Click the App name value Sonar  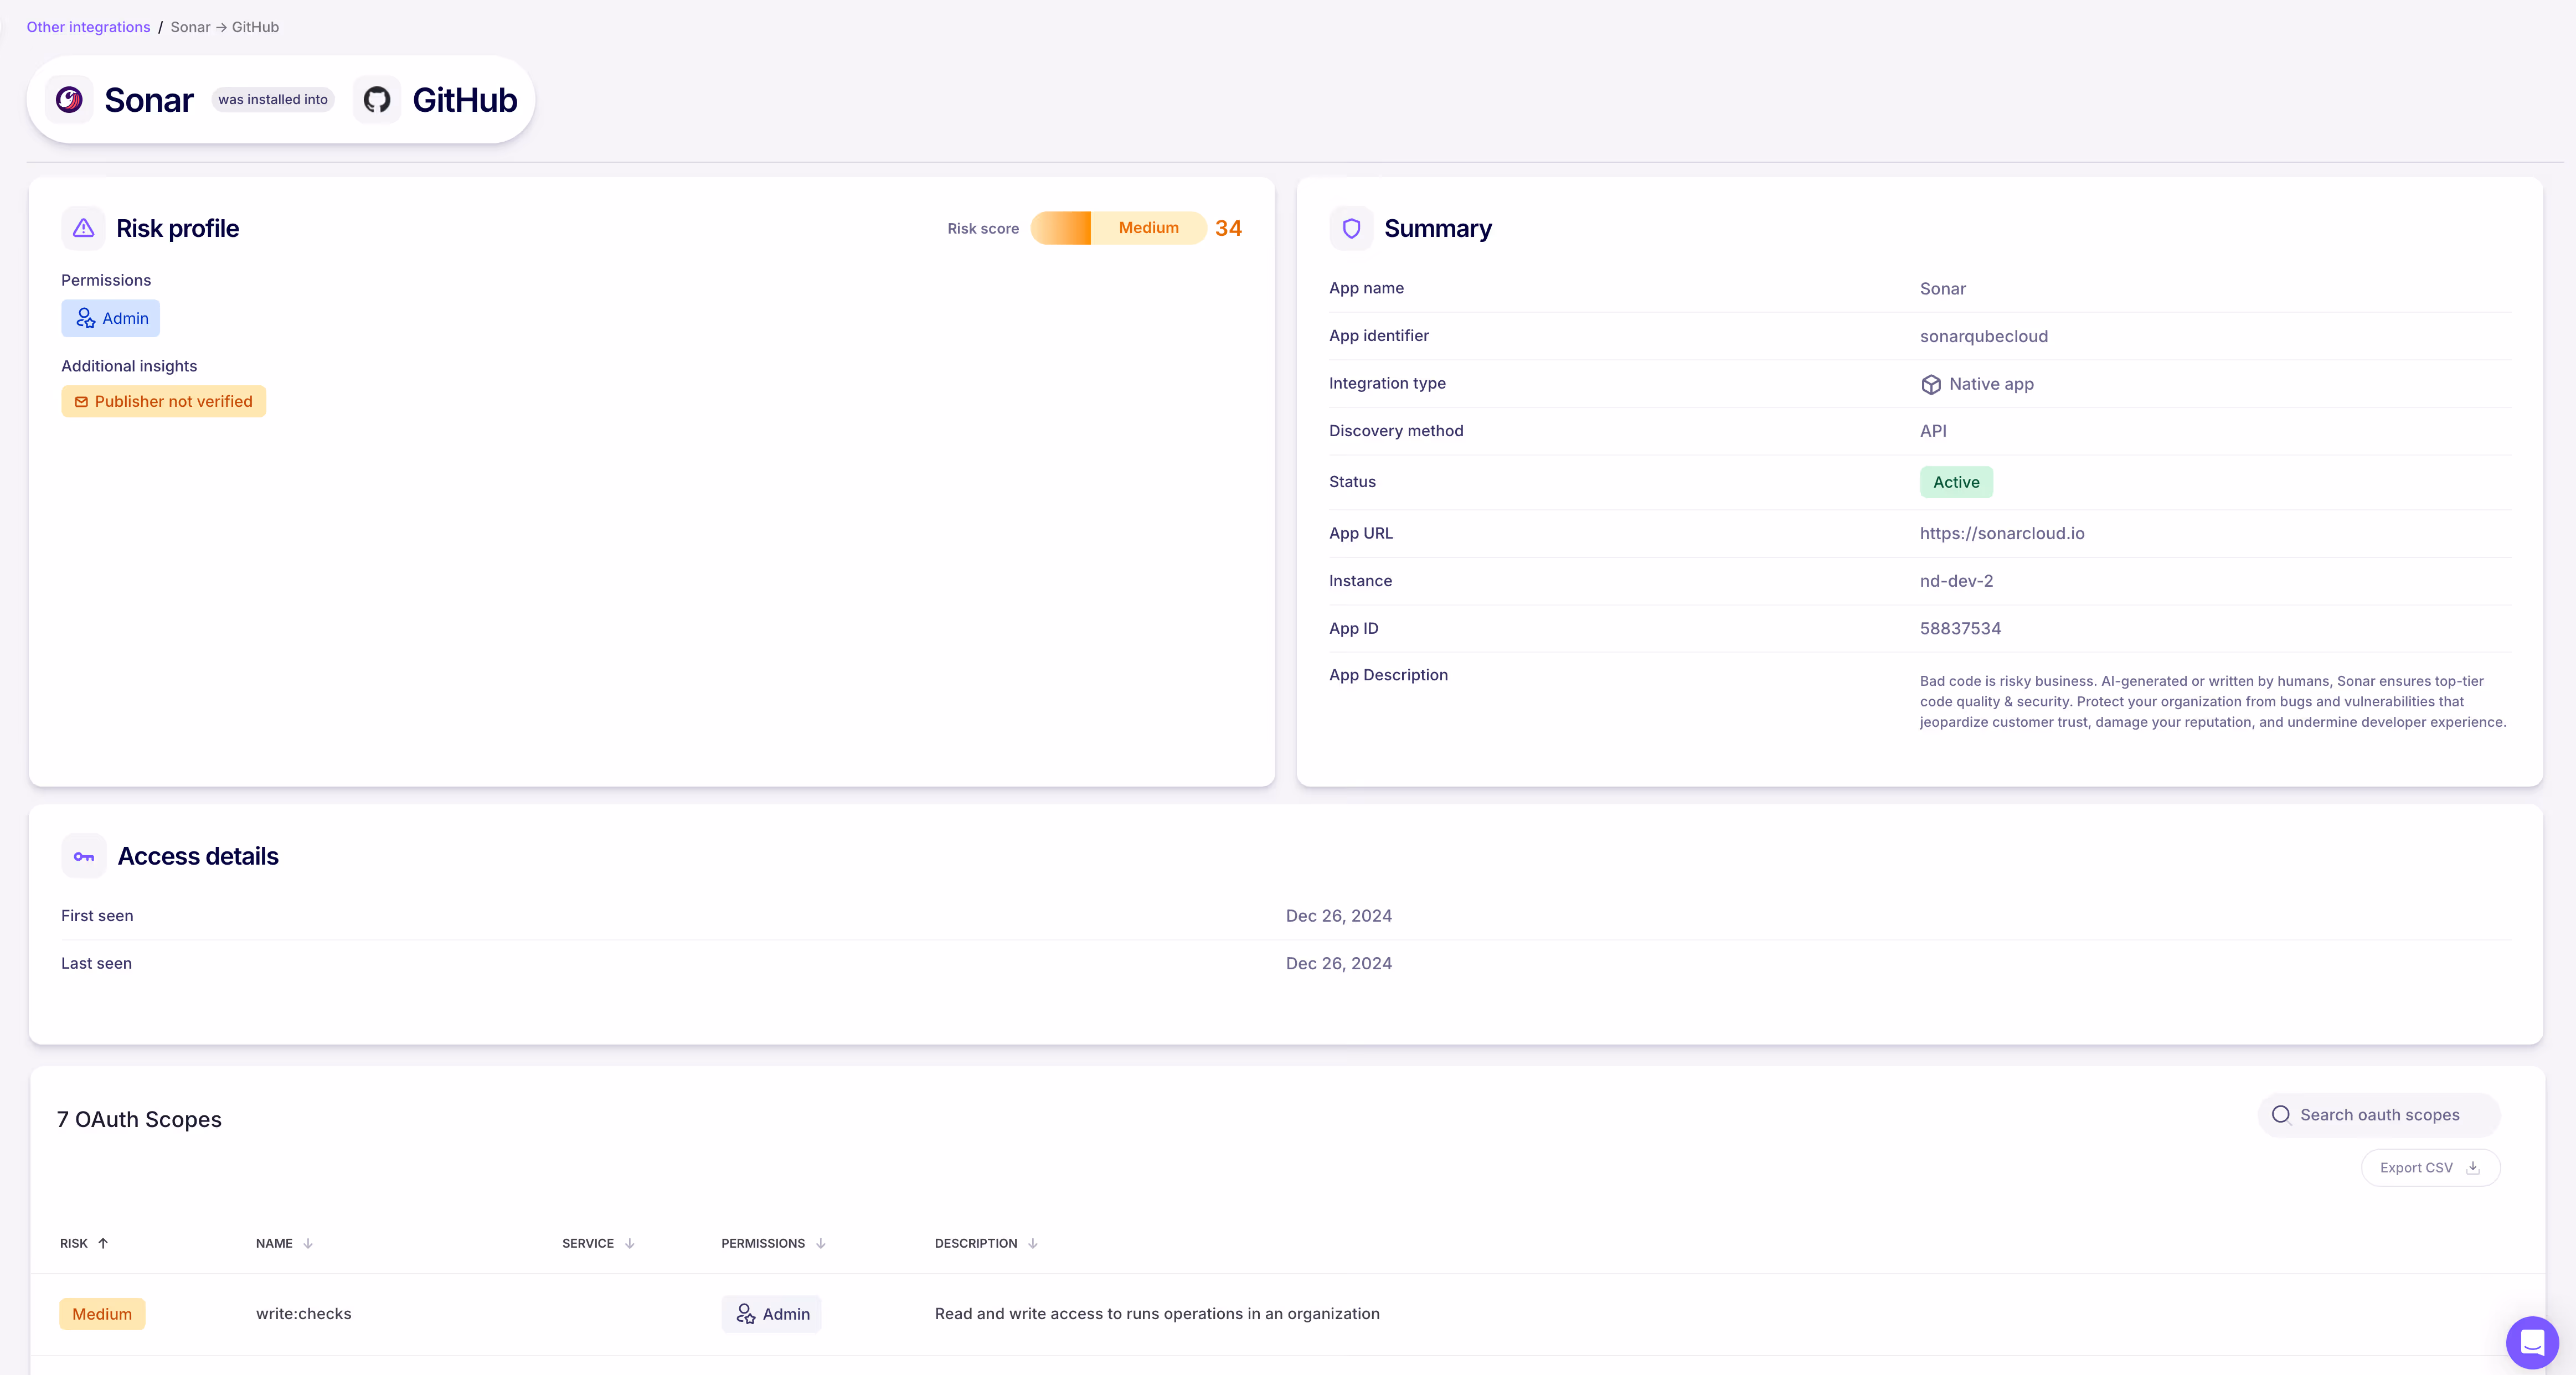pos(1942,289)
